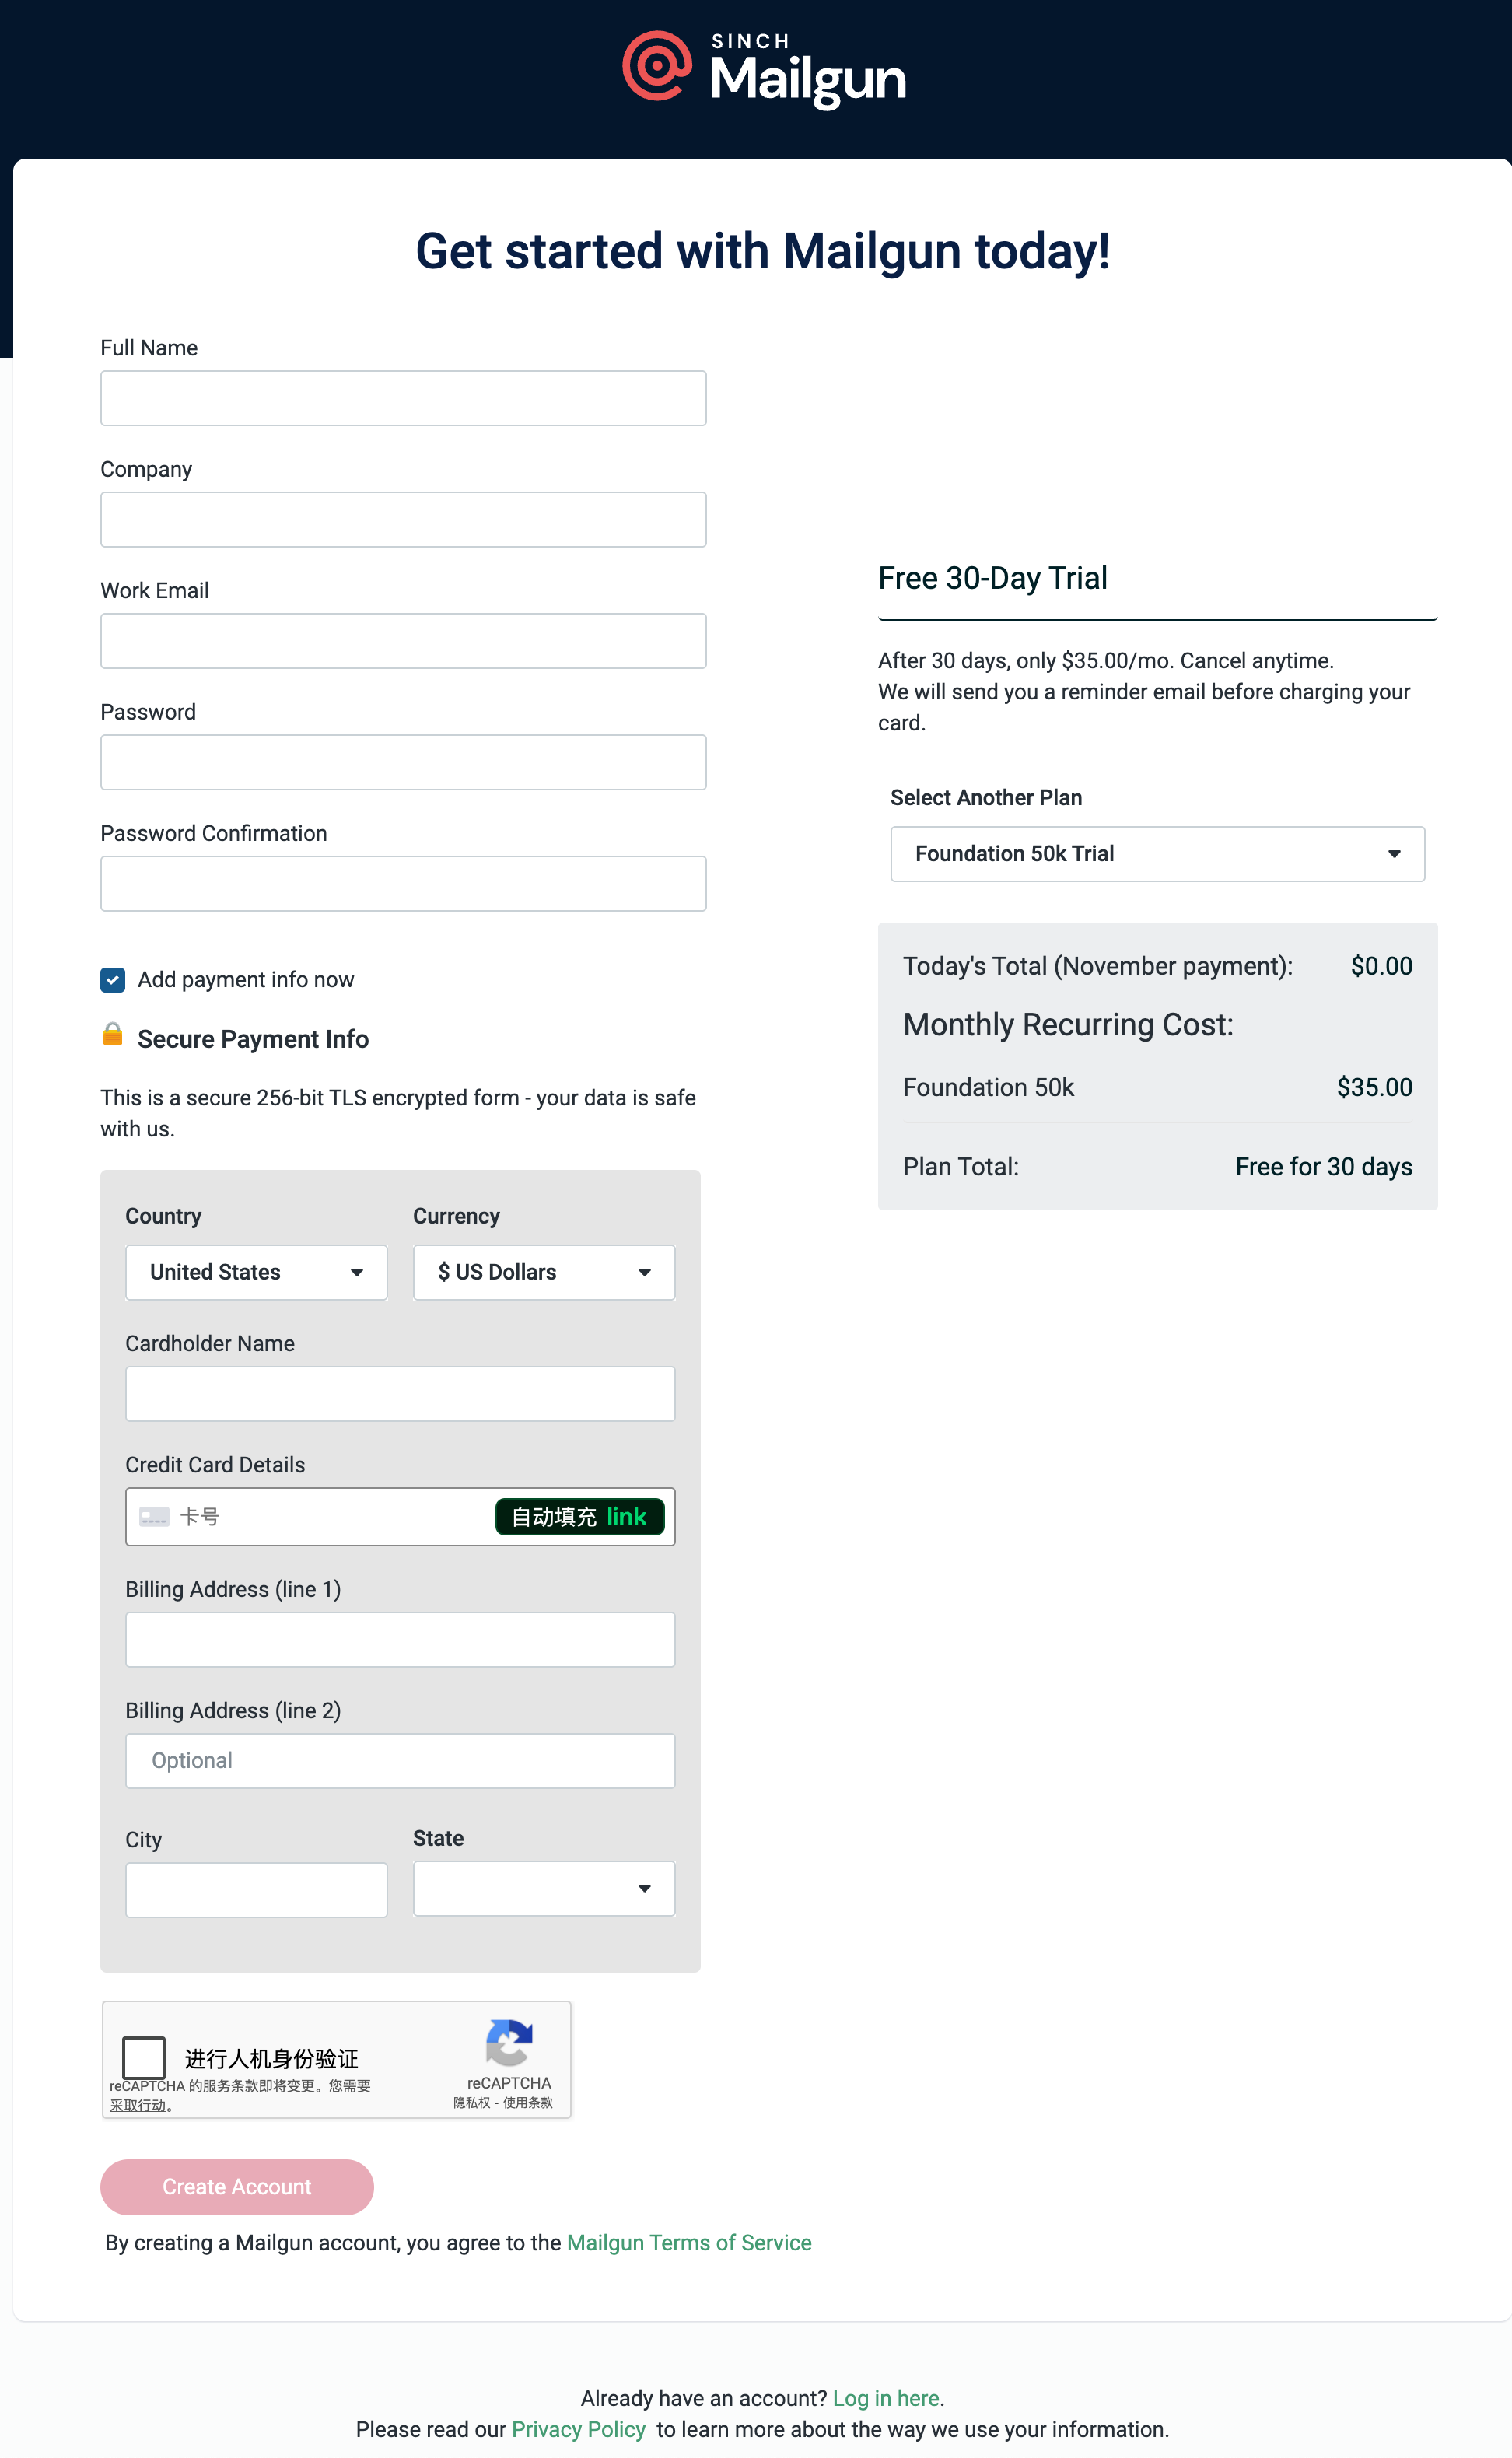The width and height of the screenshot is (1512, 2458).
Task: Click the Work Email input
Action: [x=403, y=641]
